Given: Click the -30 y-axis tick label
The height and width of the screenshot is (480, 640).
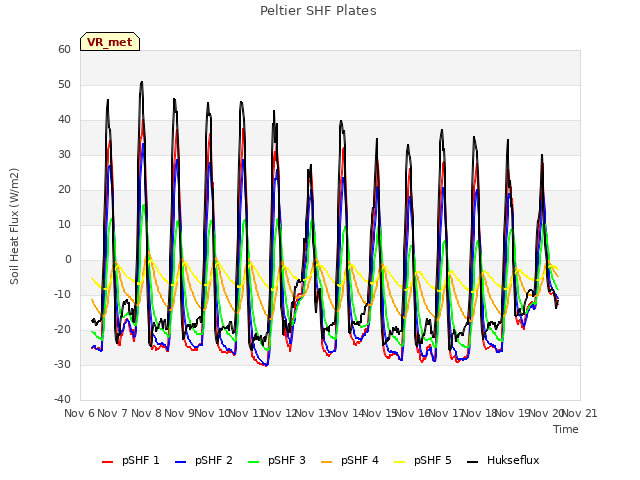Looking at the screenshot, I should pos(62,364).
